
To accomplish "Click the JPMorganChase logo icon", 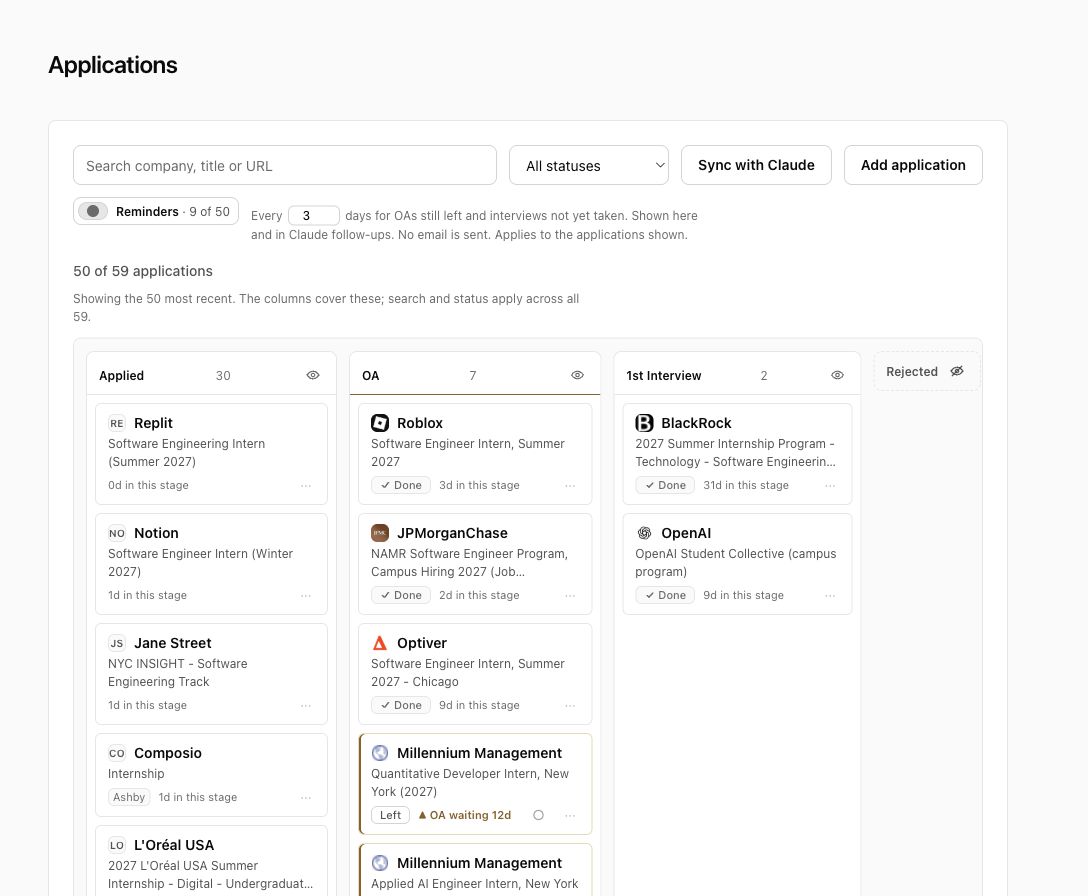I will coord(380,533).
